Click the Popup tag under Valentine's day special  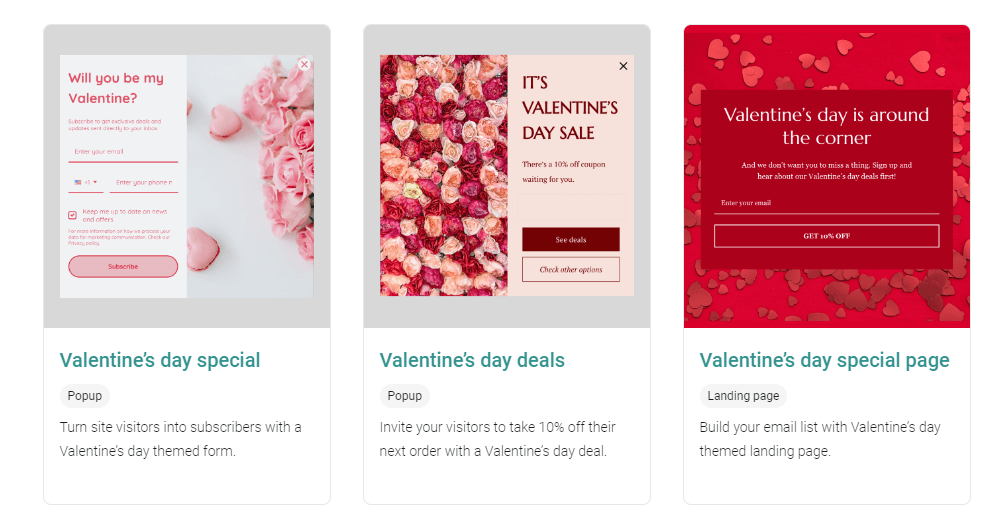(x=85, y=396)
